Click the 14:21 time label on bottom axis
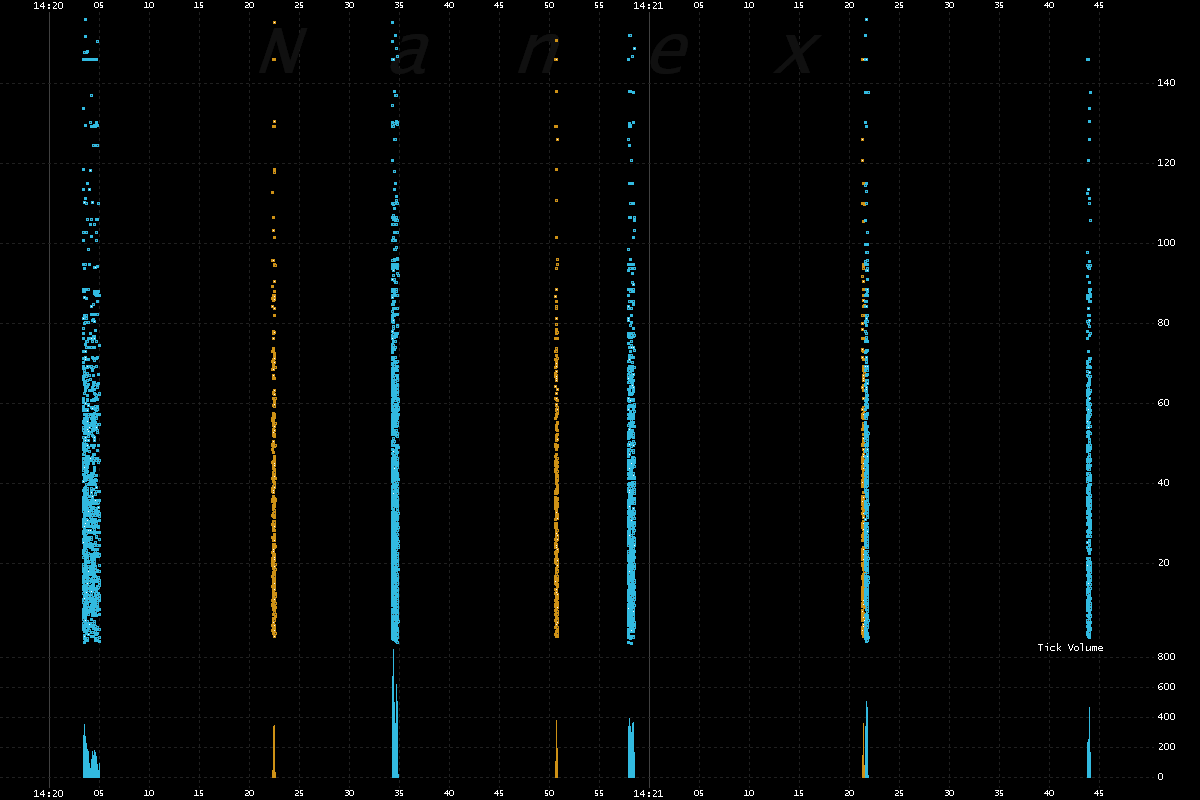Image resolution: width=1200 pixels, height=800 pixels. (x=649, y=793)
